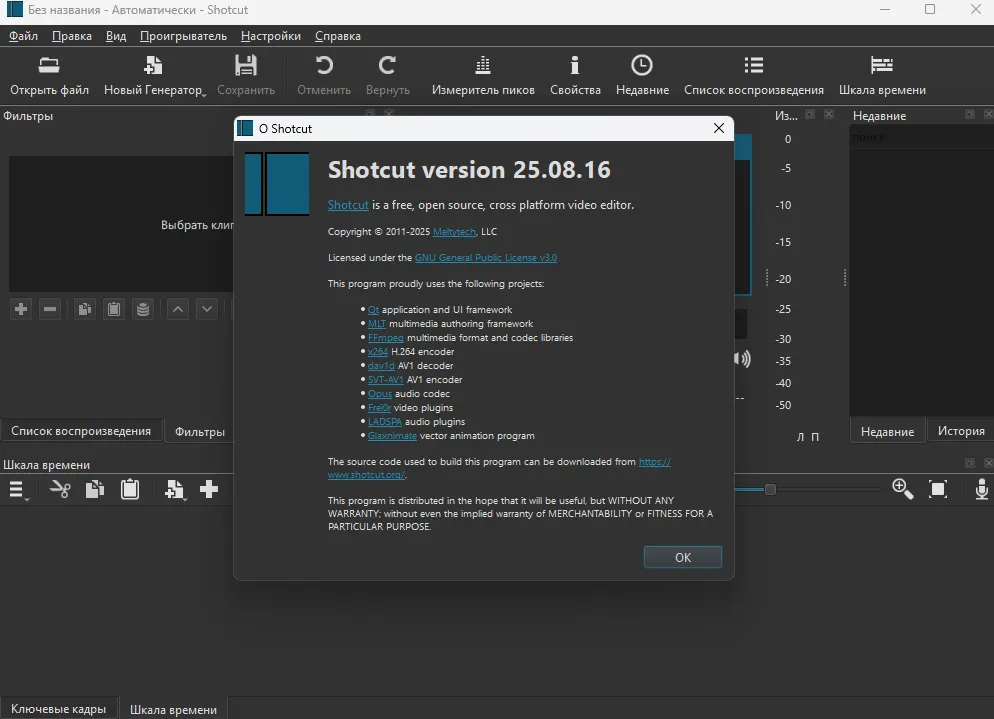Toggle the volume speaker icon

(742, 359)
